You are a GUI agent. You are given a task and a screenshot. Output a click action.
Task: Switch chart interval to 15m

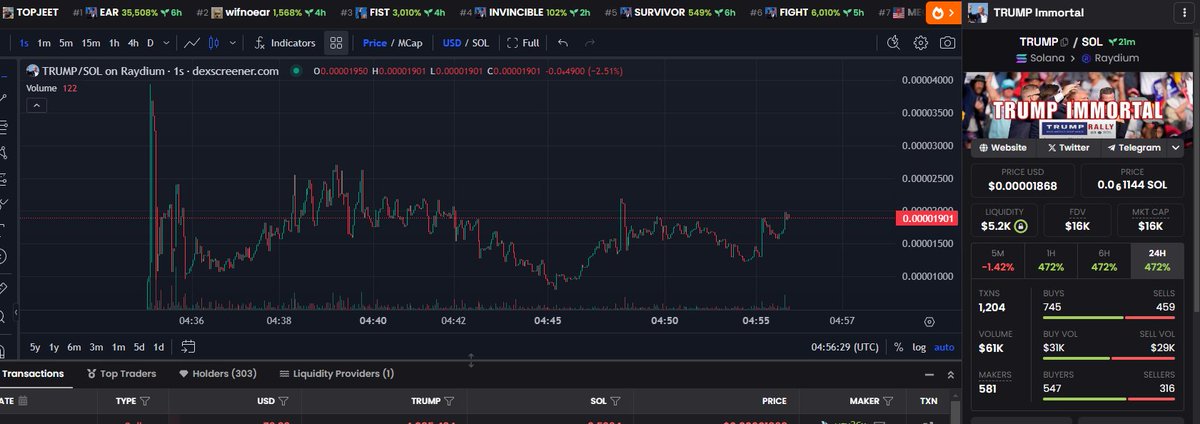[x=91, y=43]
